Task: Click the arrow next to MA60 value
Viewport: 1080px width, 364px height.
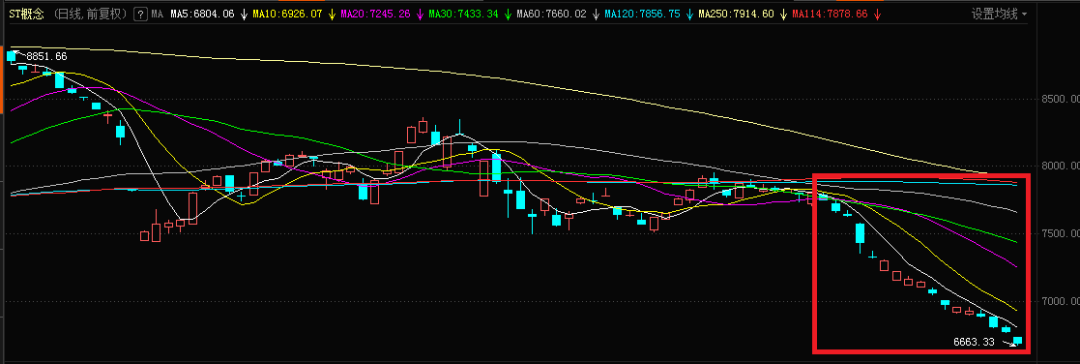Action: (x=596, y=13)
